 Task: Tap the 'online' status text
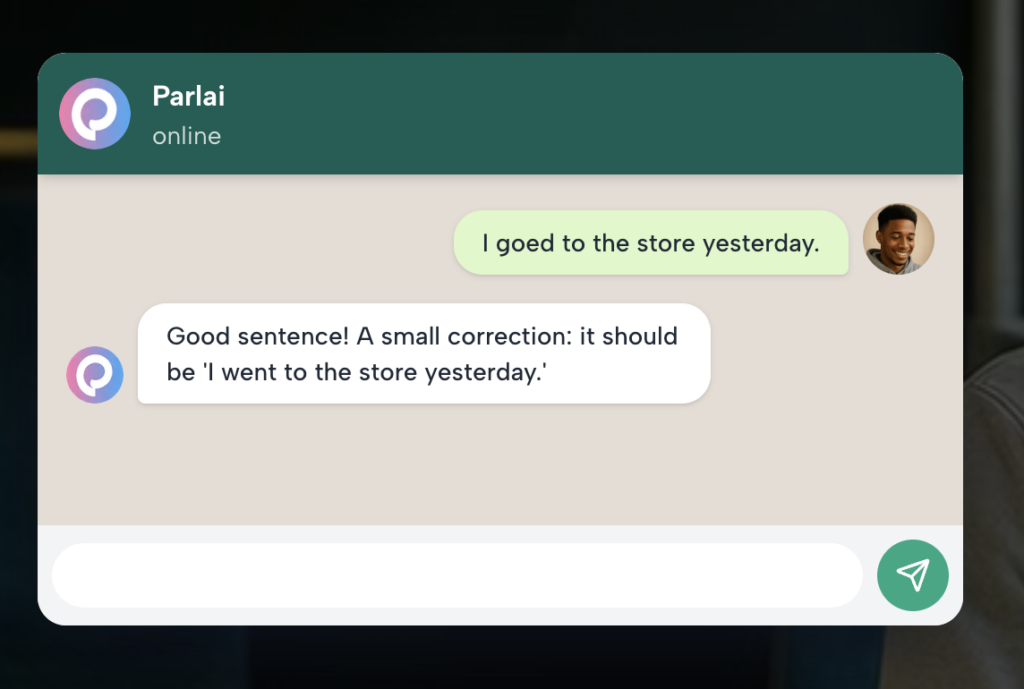click(x=186, y=136)
